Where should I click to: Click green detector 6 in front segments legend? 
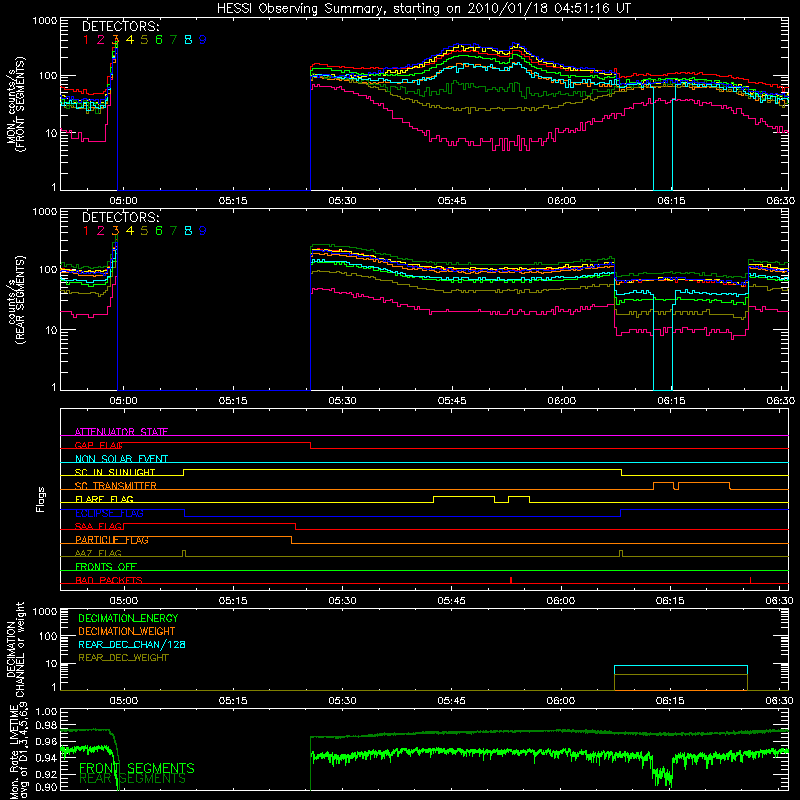click(159, 40)
